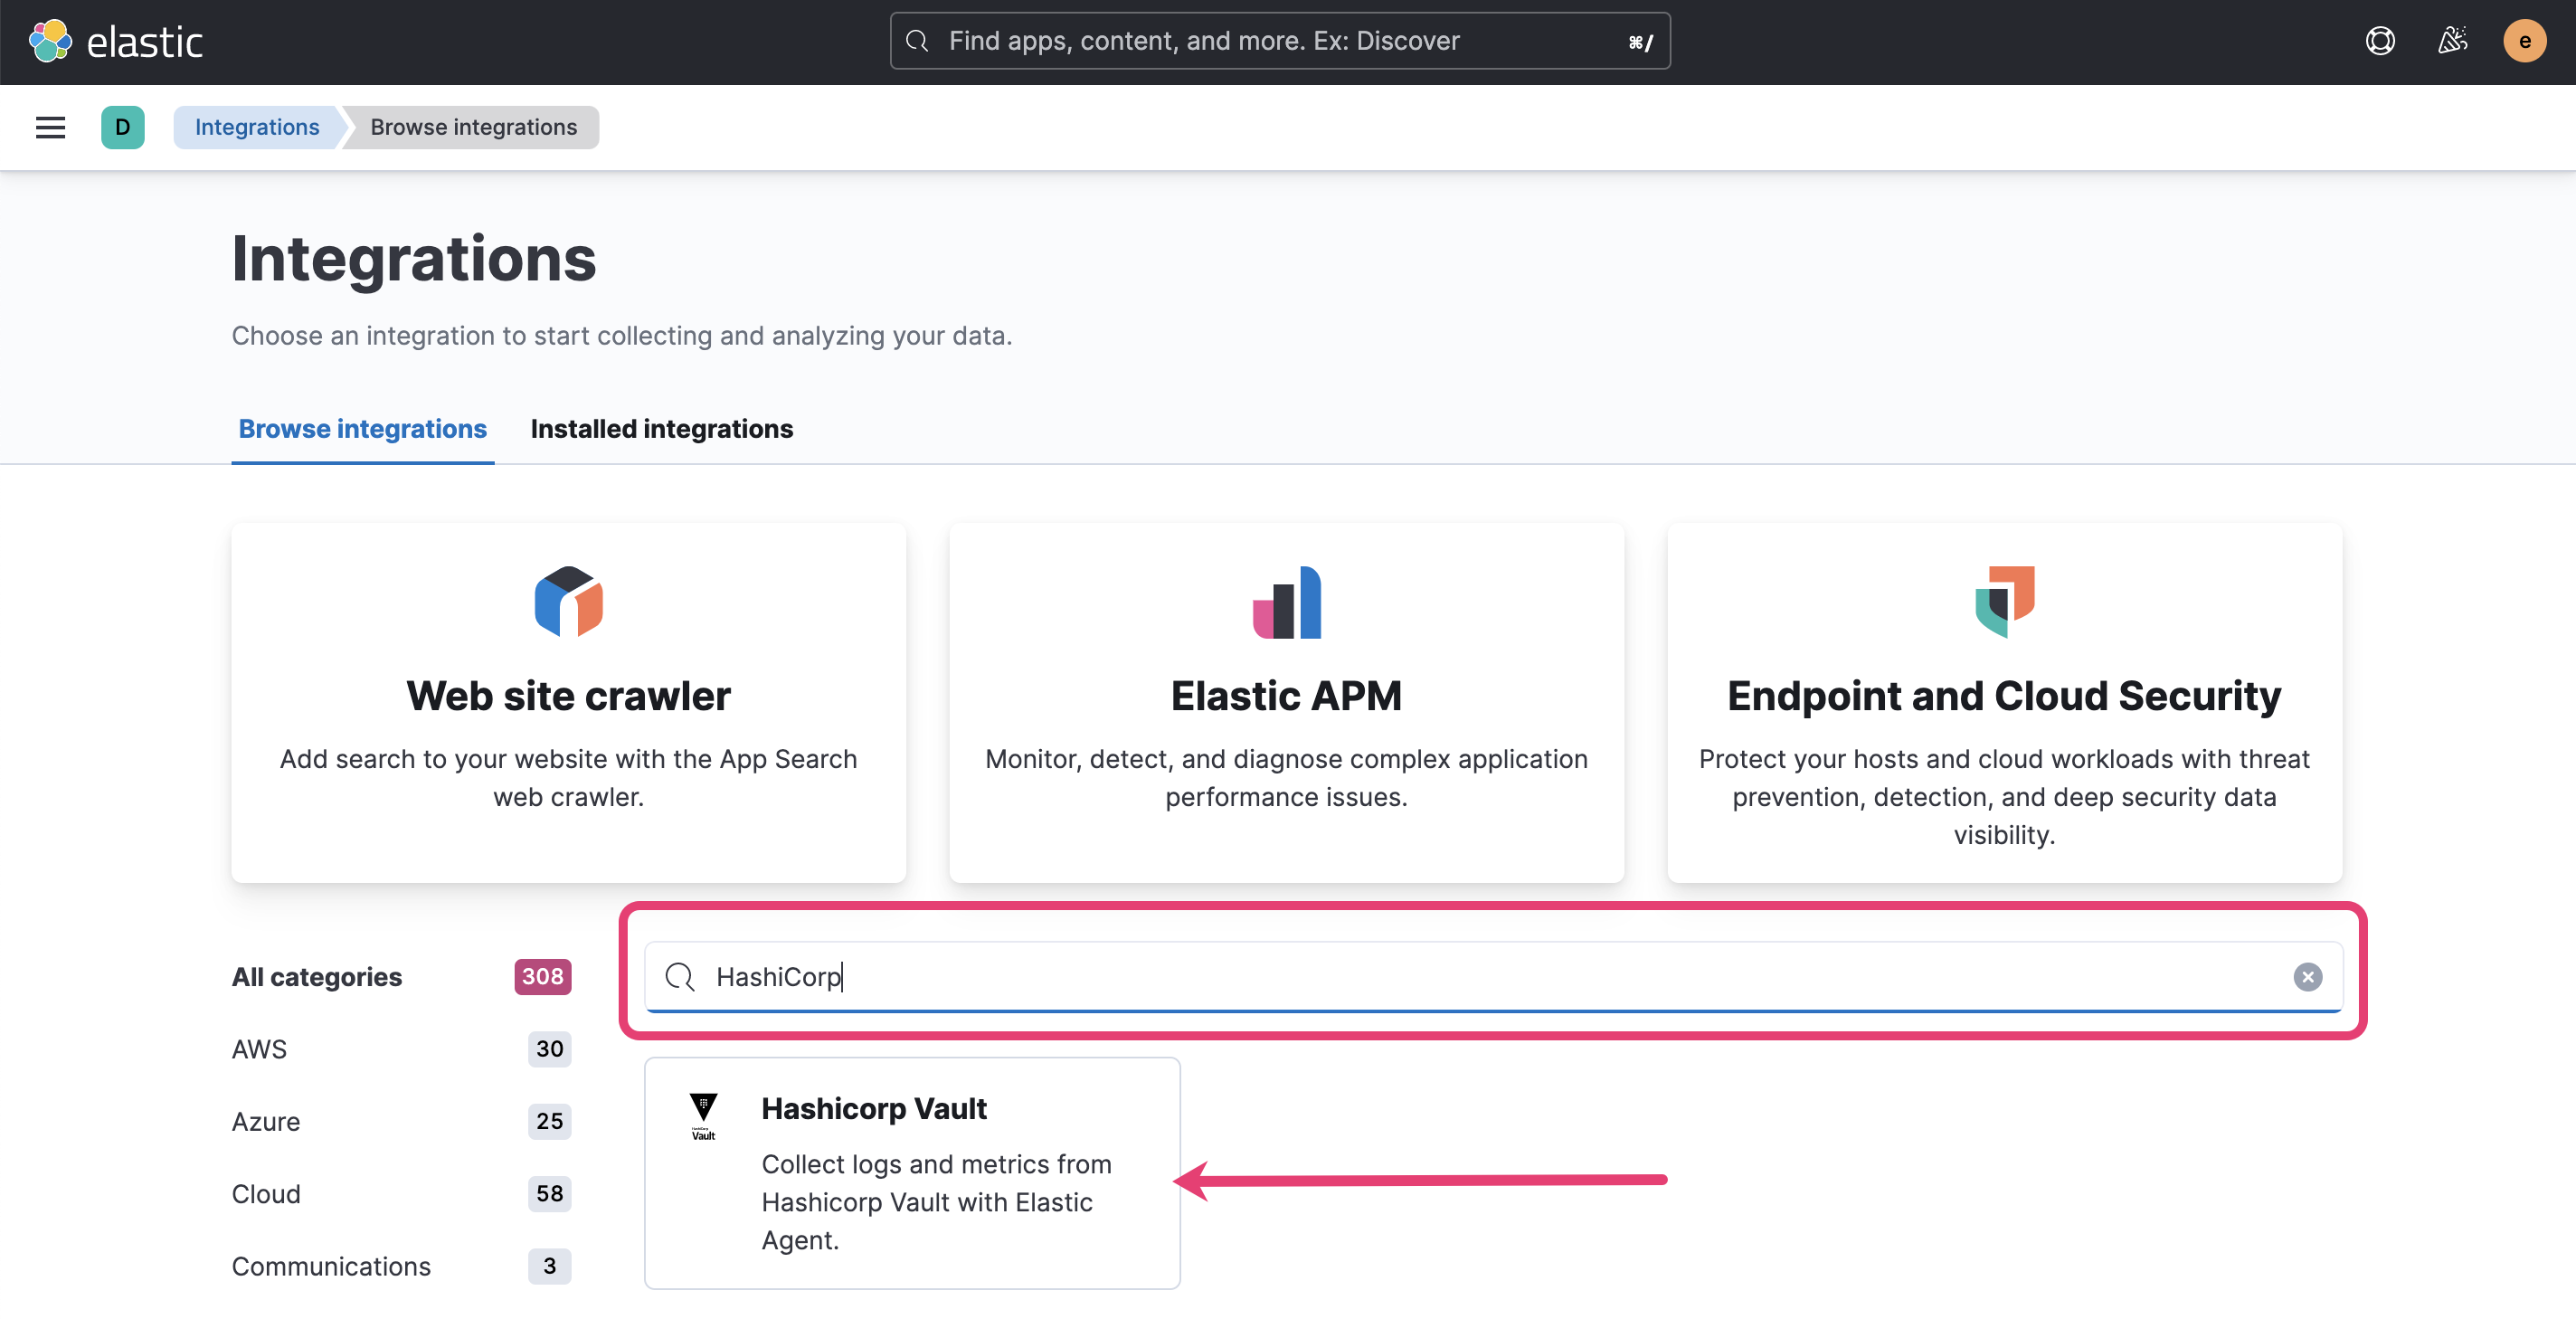Switch to the Installed integrations tab
The width and height of the screenshot is (2576, 1319).
[661, 428]
